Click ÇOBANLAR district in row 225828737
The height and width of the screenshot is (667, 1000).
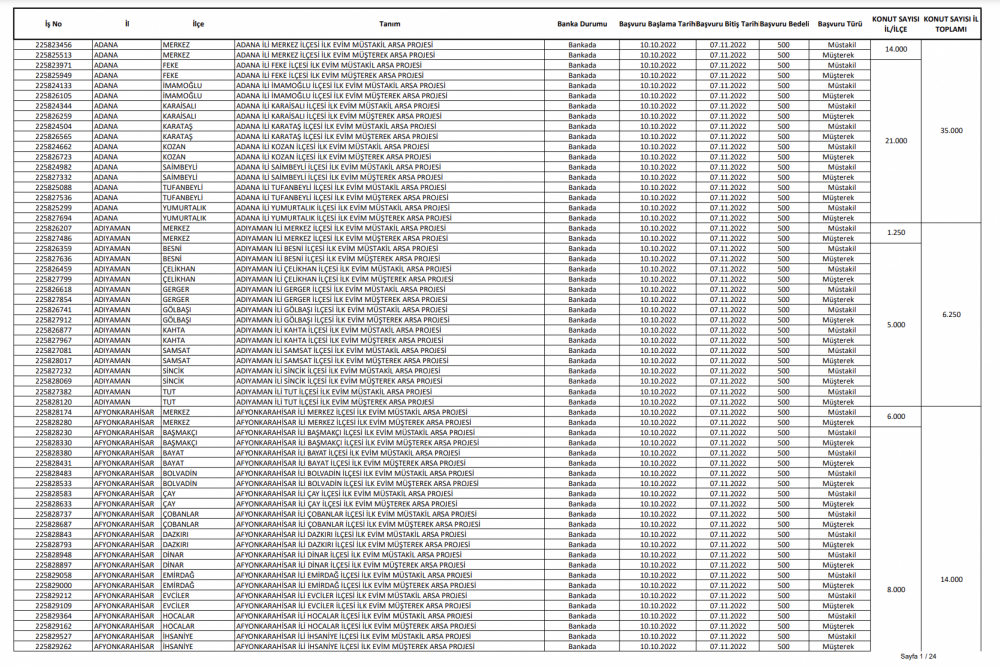pyautogui.click(x=180, y=514)
